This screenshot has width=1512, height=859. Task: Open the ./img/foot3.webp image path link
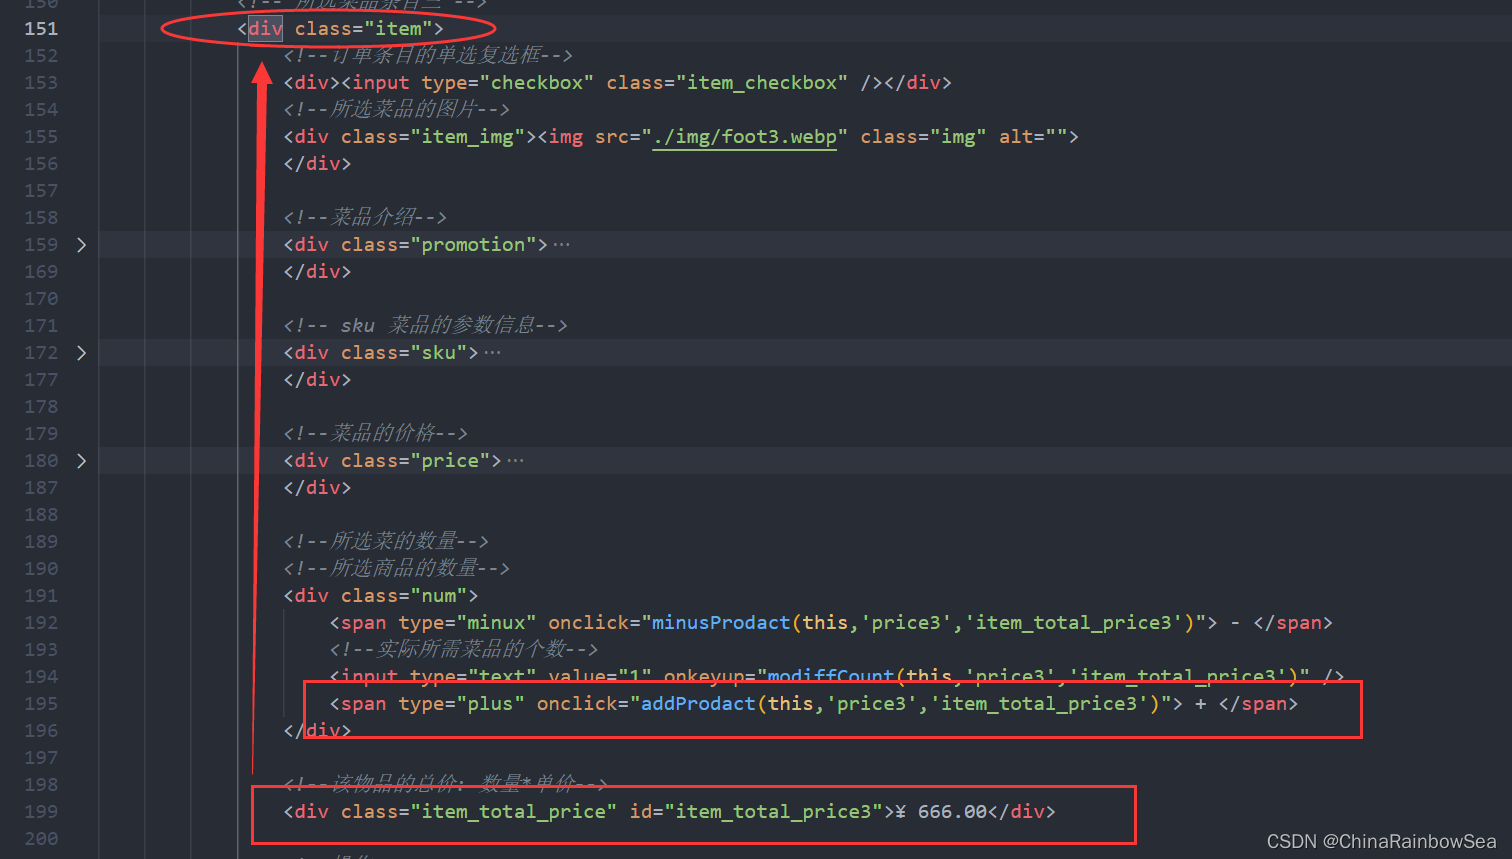click(x=744, y=137)
